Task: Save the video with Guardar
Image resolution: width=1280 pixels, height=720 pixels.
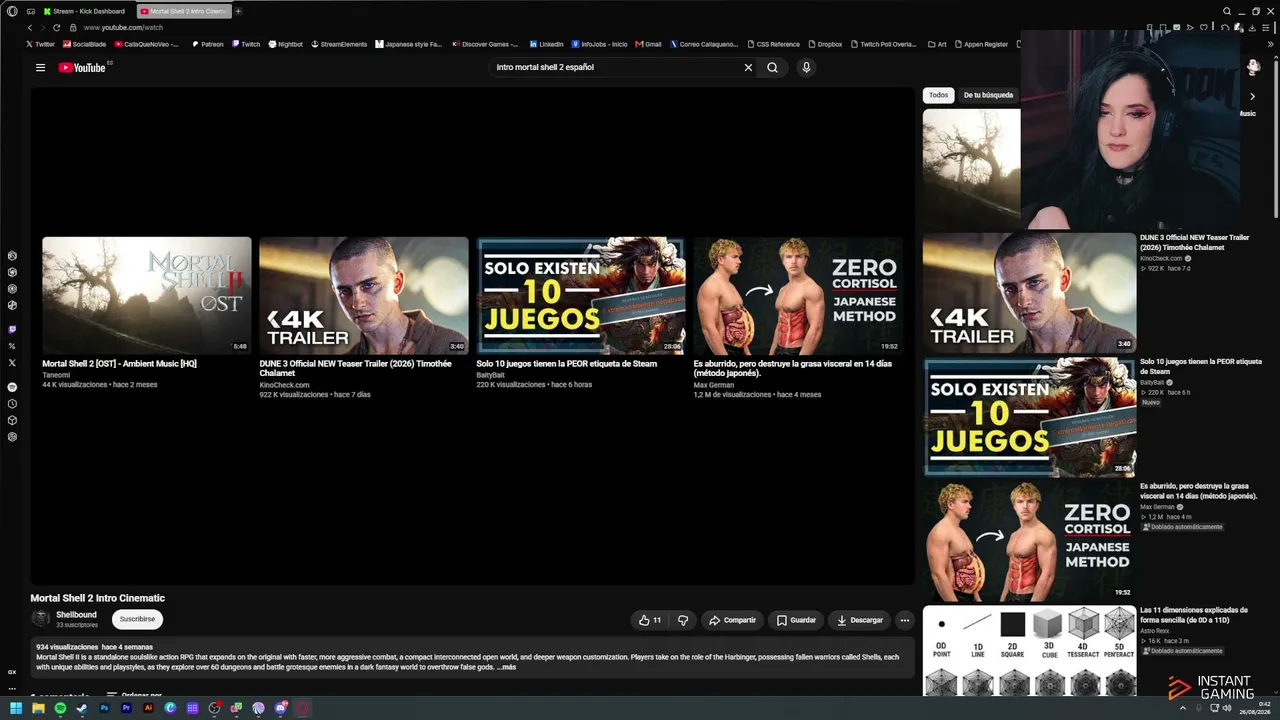Action: click(x=796, y=620)
